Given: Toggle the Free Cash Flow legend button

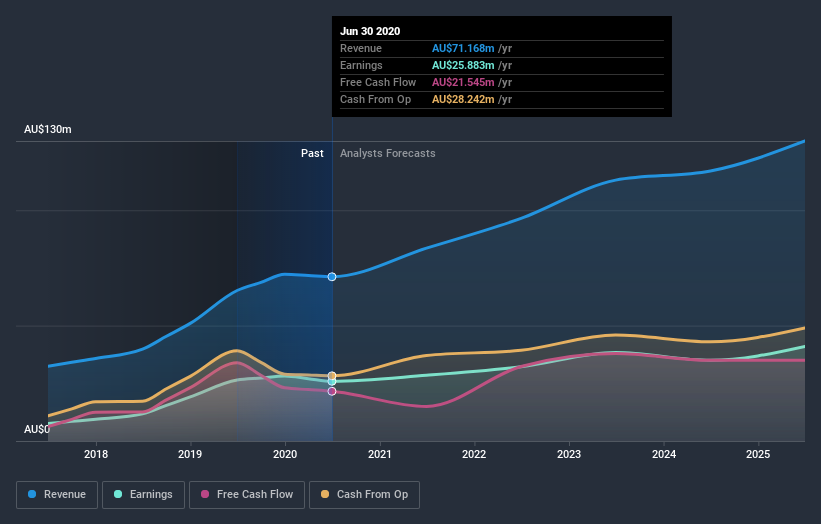Looking at the screenshot, I should (x=247, y=495).
